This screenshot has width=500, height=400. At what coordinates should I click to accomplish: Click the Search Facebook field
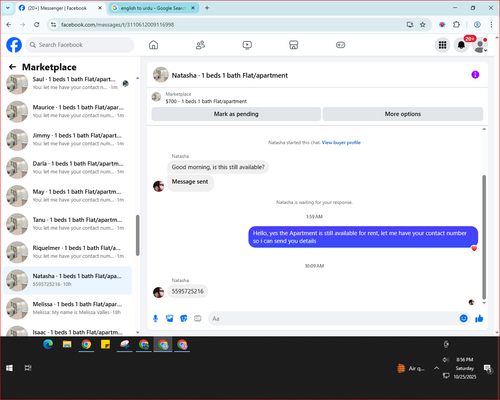click(80, 45)
